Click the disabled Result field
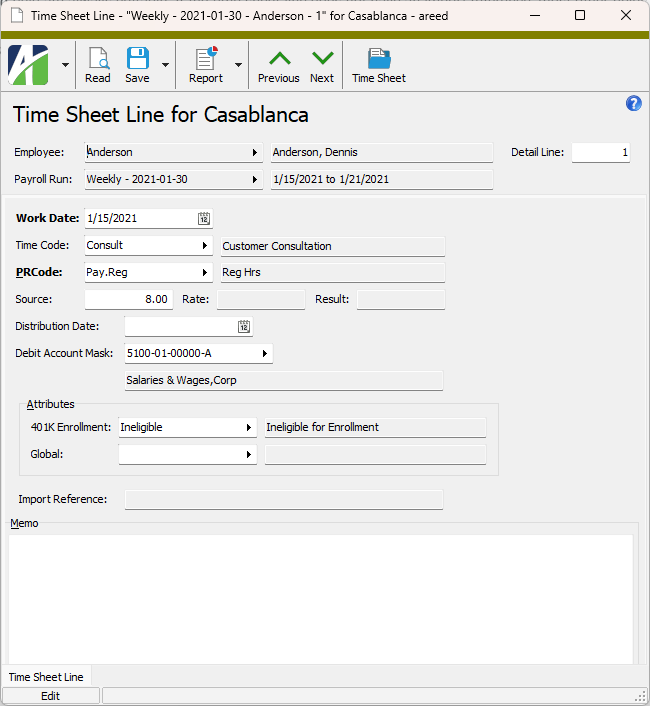 pyautogui.click(x=401, y=299)
